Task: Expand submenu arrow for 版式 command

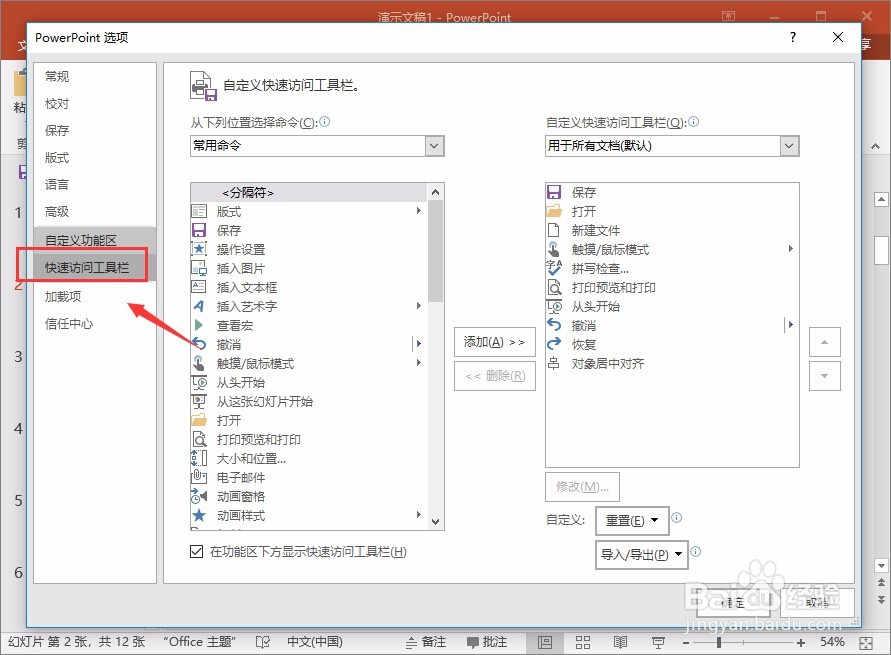Action: point(418,211)
